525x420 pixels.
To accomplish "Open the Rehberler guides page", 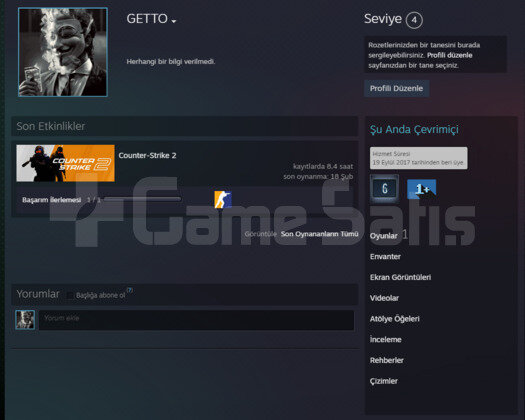I will click(x=387, y=360).
